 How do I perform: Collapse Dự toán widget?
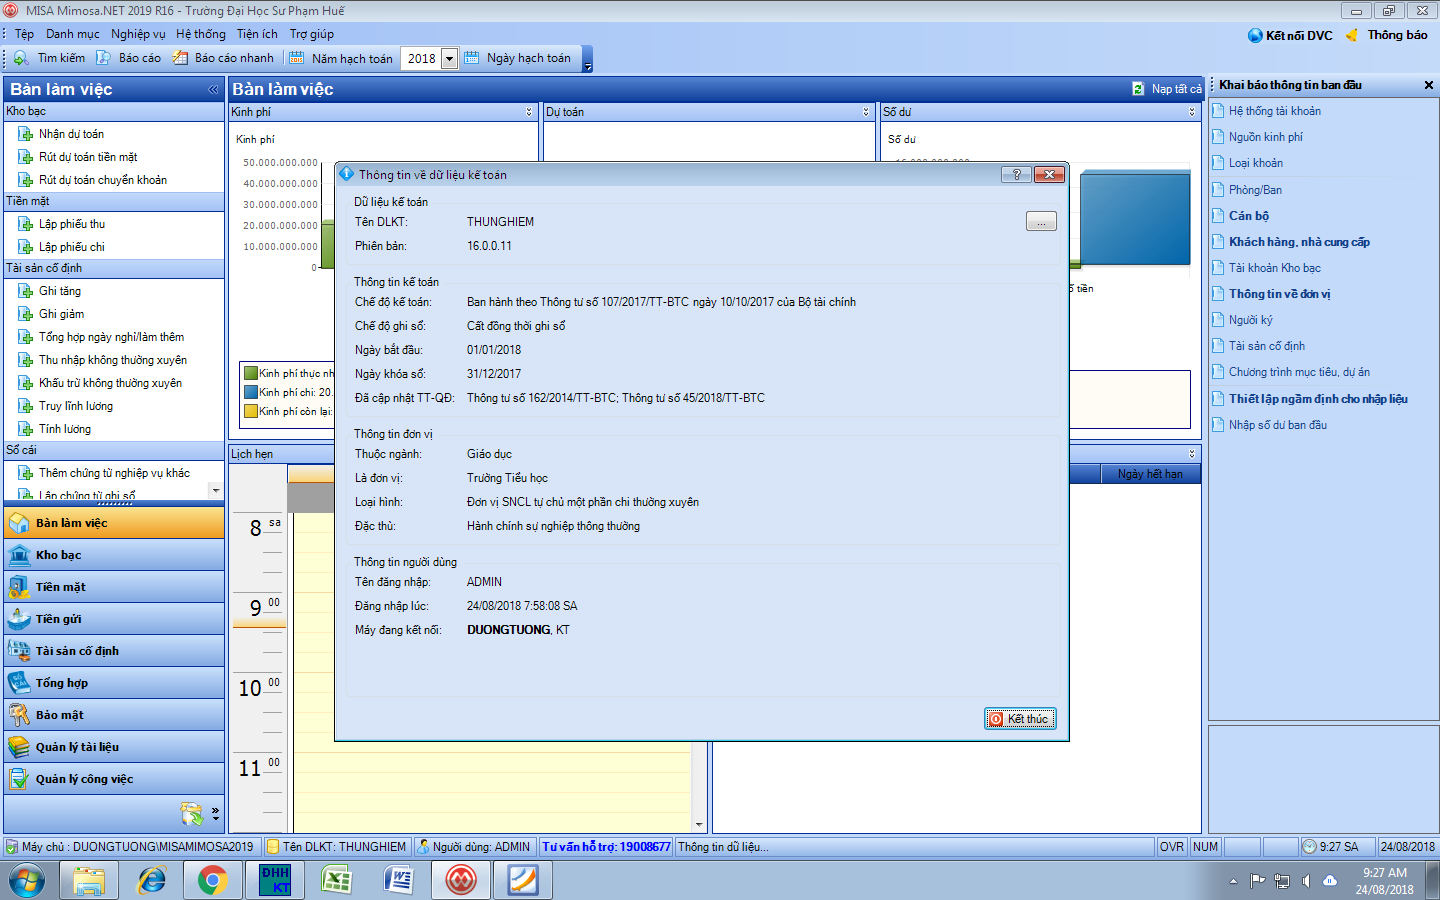[866, 112]
